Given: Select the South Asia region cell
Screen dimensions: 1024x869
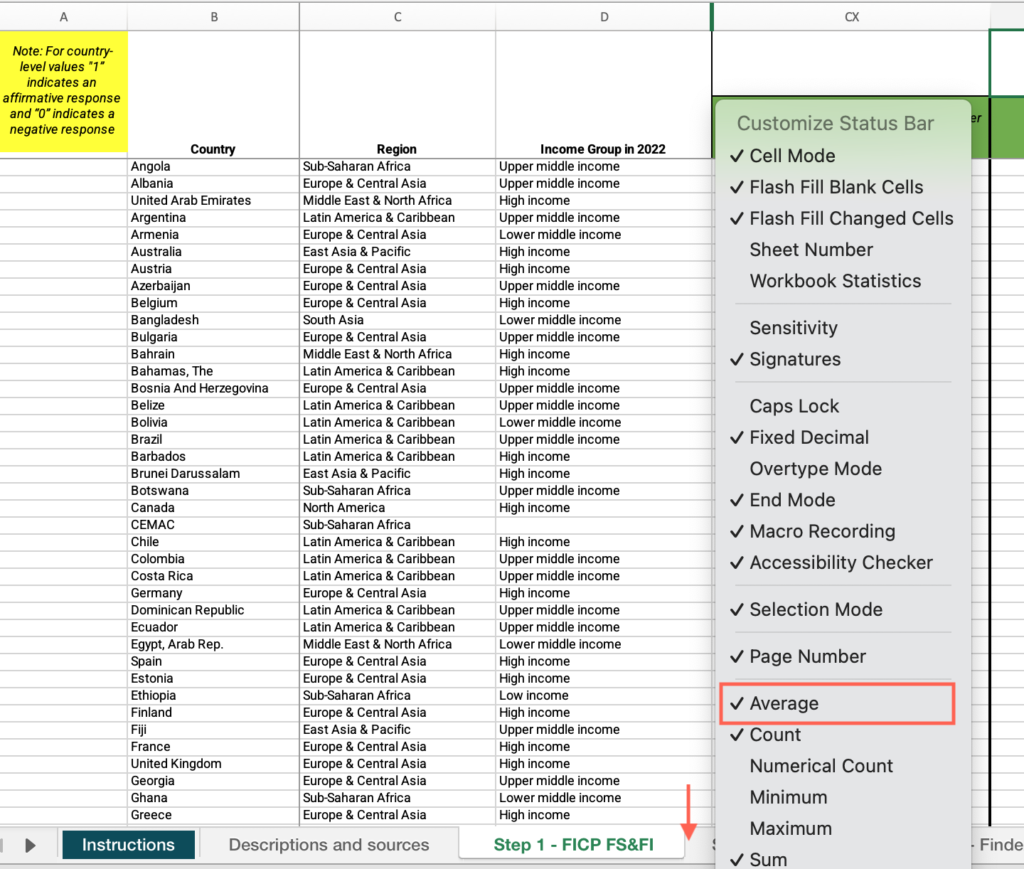Looking at the screenshot, I should click(x=397, y=320).
